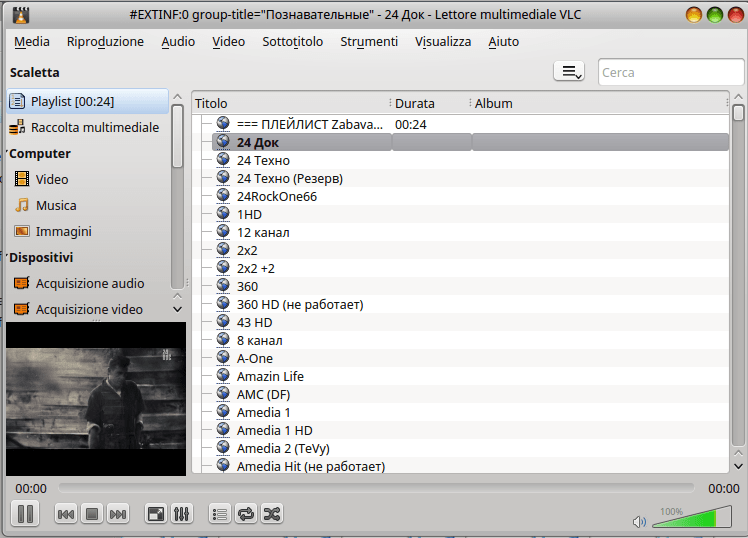Open the Aiuto menu

[503, 42]
